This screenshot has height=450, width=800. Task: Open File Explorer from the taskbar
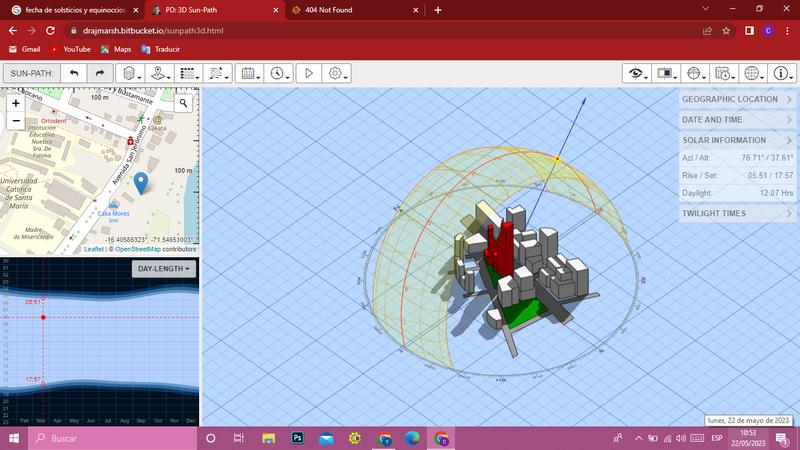(x=268, y=438)
